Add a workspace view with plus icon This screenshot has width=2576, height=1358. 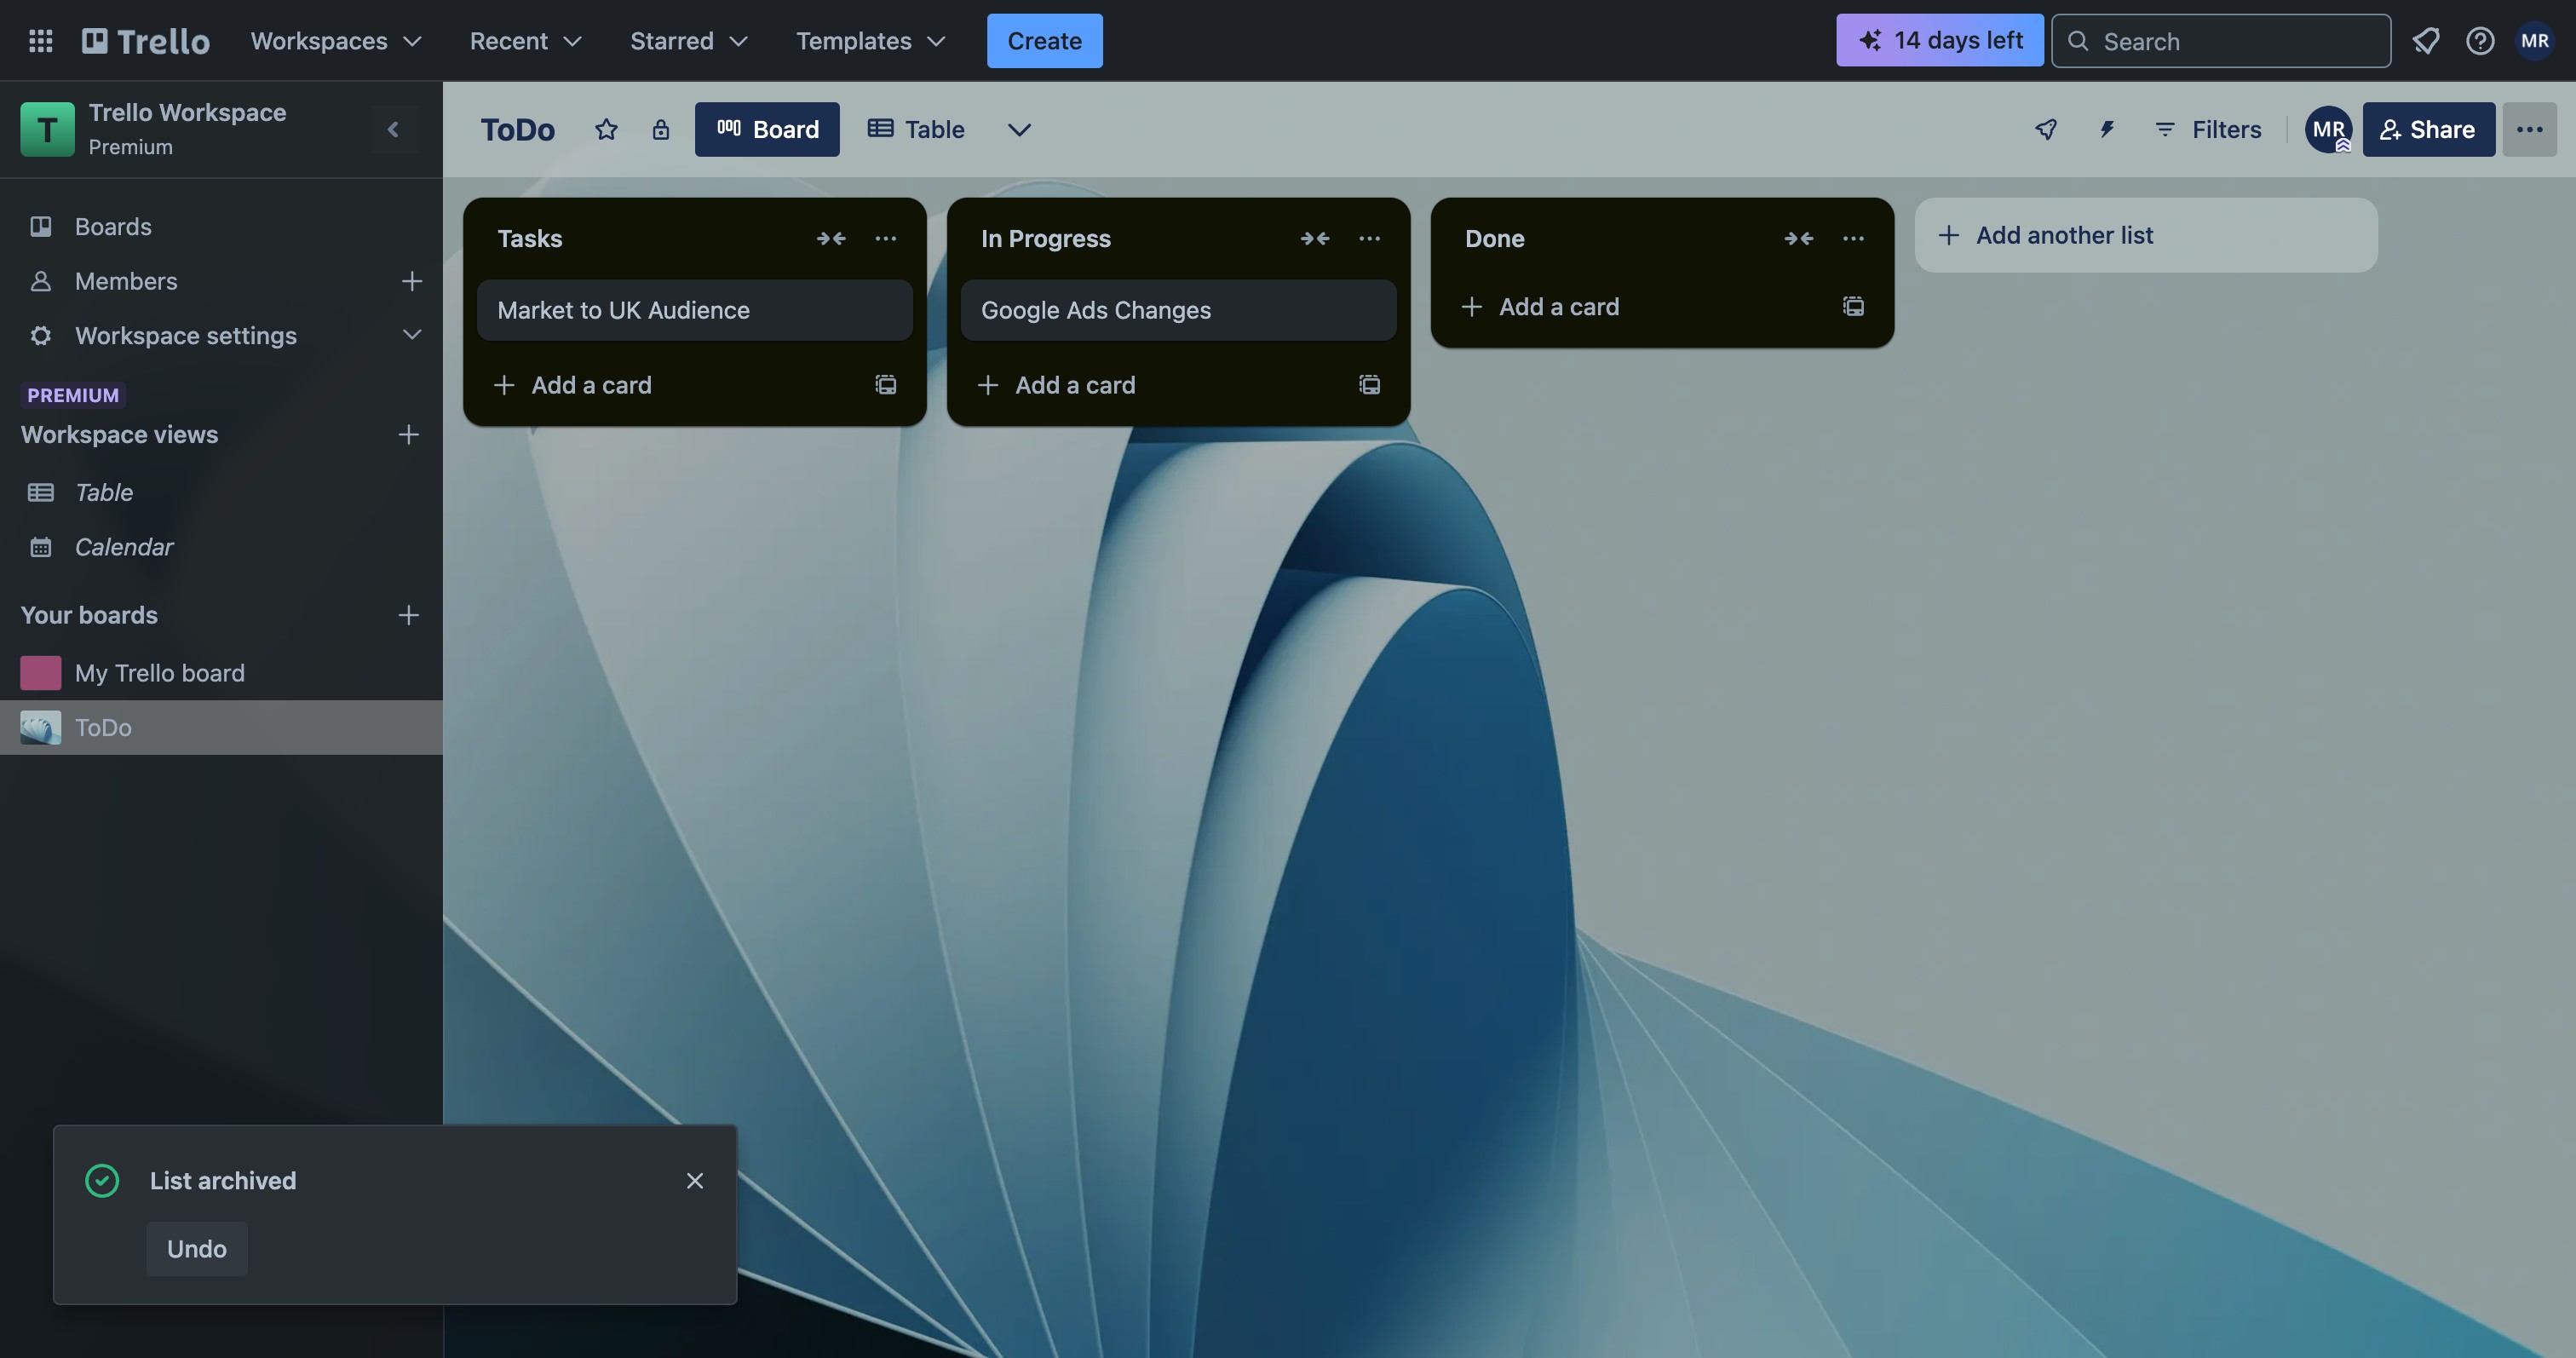click(x=408, y=434)
